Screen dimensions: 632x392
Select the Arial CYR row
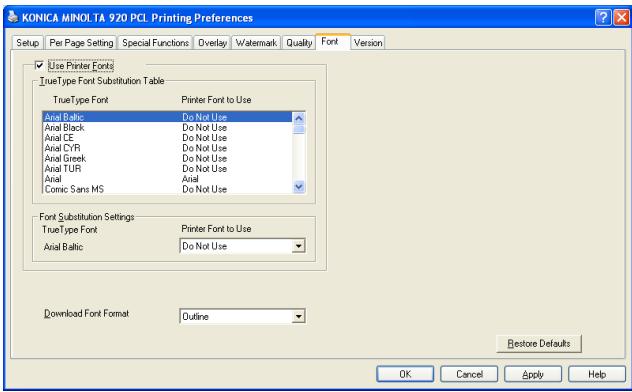tap(167, 148)
